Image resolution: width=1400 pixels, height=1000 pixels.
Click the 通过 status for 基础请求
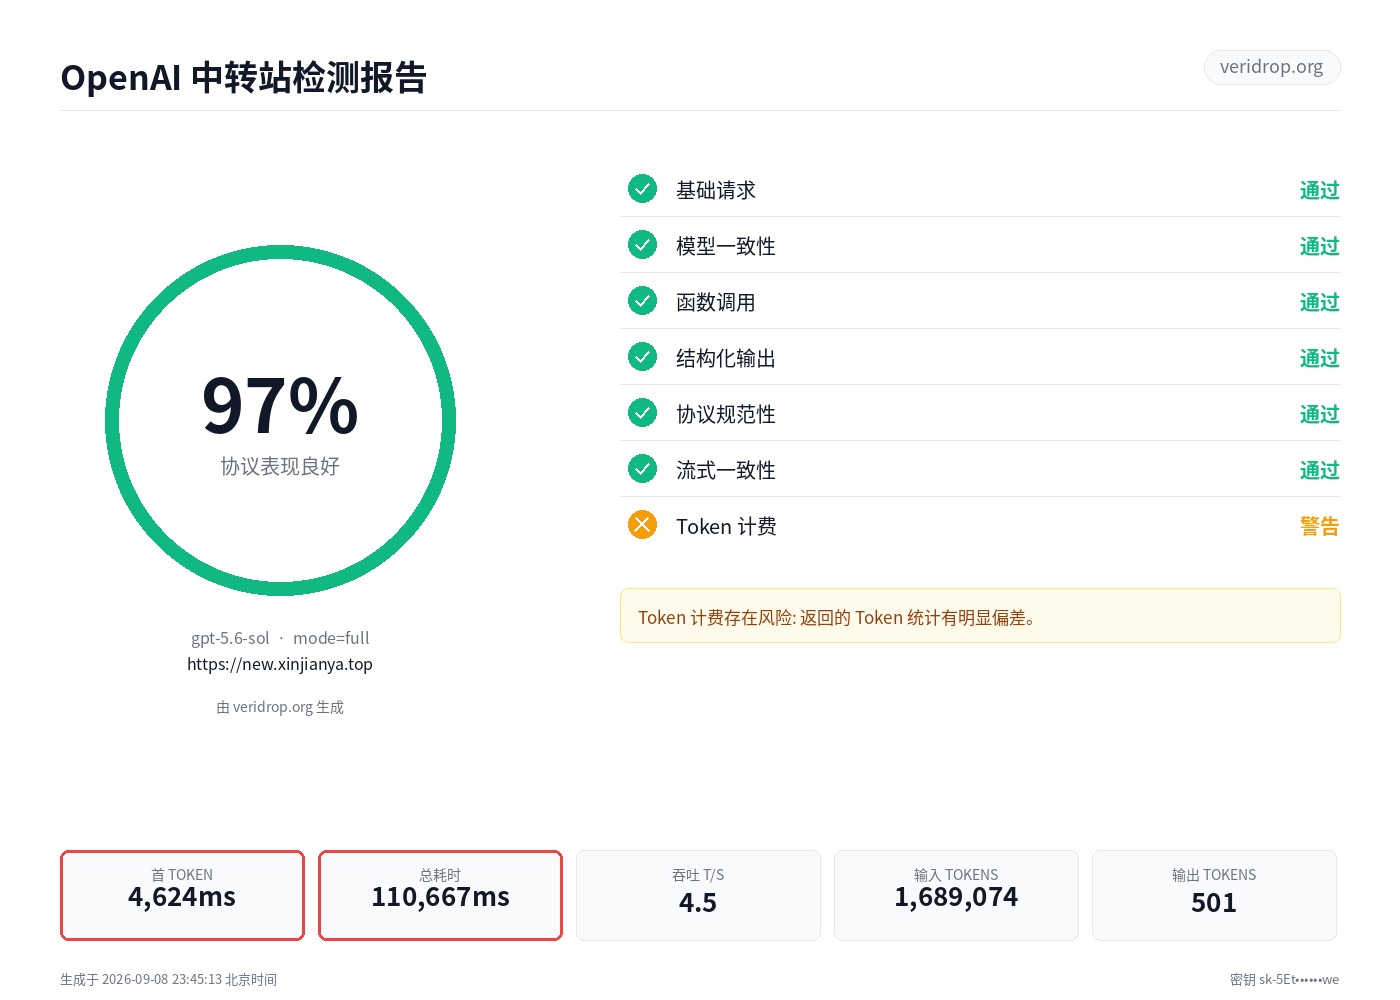click(1319, 190)
